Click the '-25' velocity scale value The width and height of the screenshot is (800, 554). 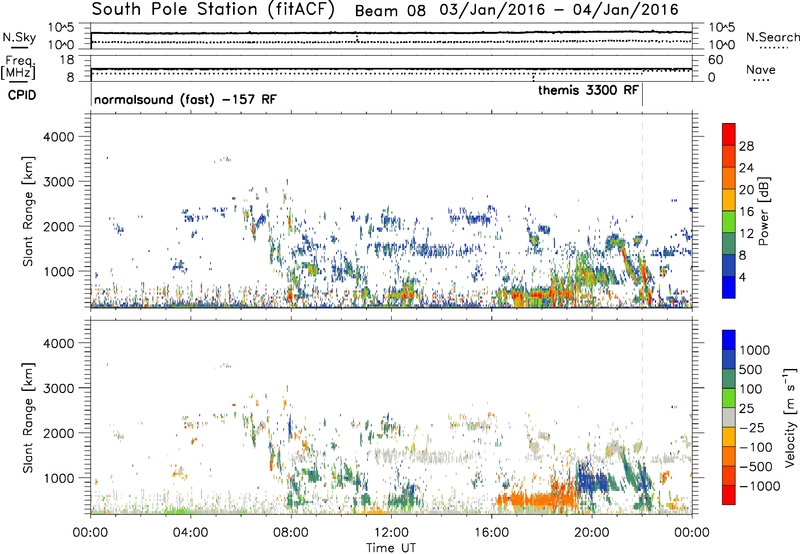(752, 427)
